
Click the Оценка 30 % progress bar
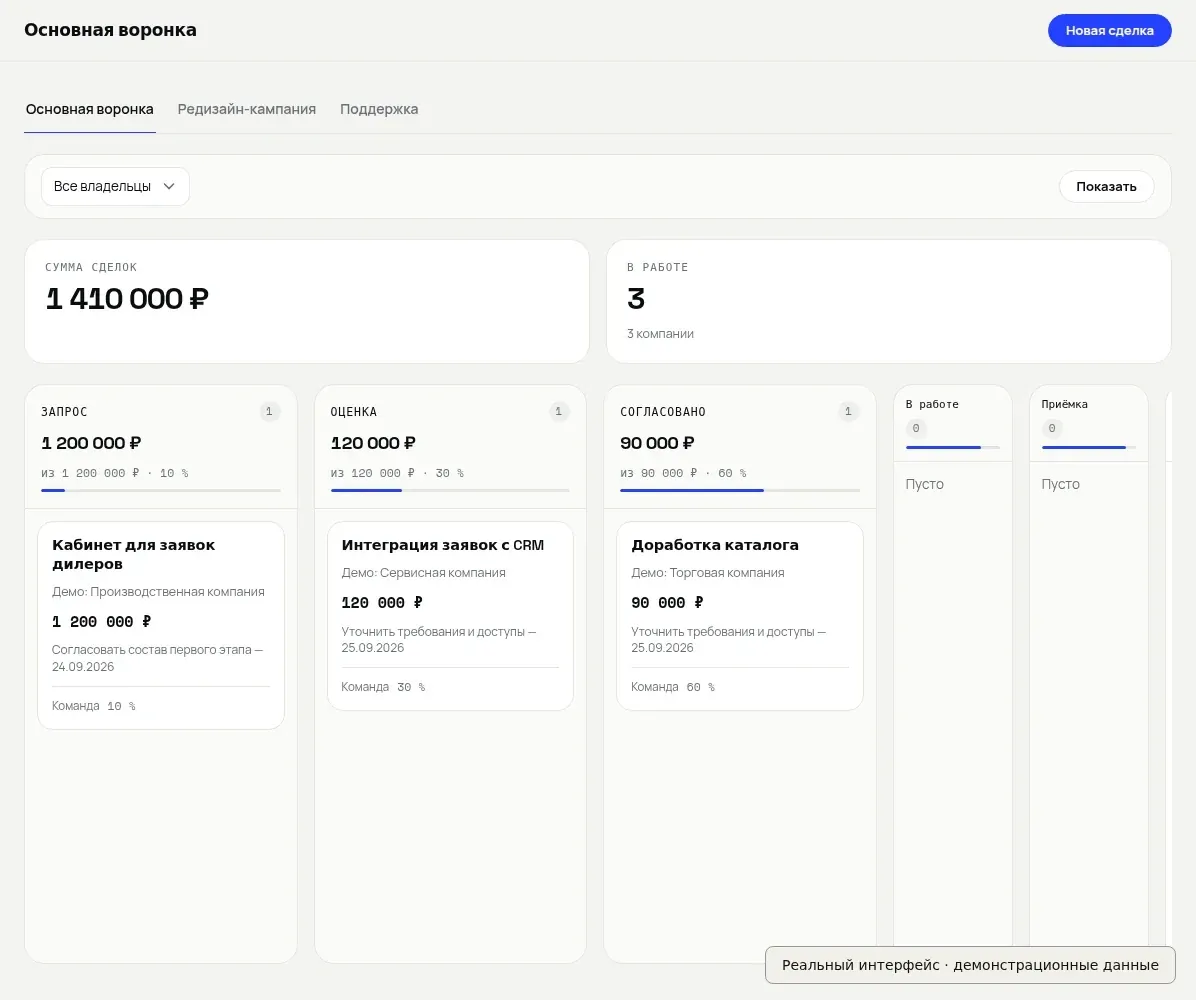coord(450,490)
